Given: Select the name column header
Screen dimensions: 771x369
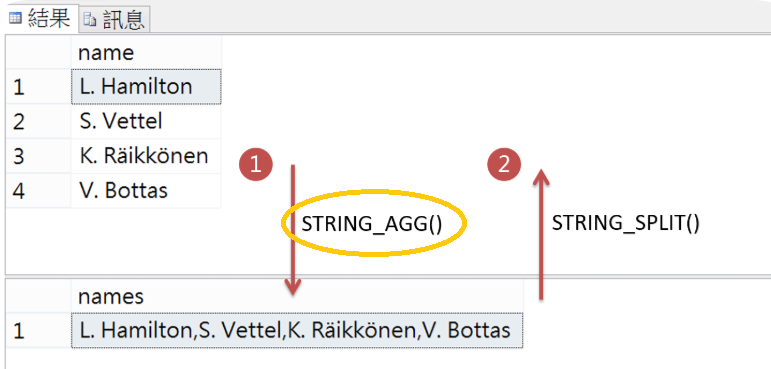Looking at the screenshot, I should (146, 52).
